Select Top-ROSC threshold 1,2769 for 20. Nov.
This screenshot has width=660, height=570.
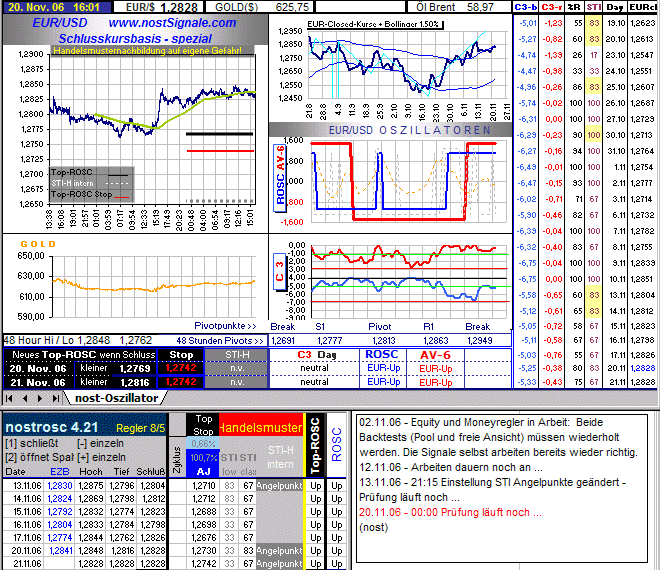pos(134,369)
